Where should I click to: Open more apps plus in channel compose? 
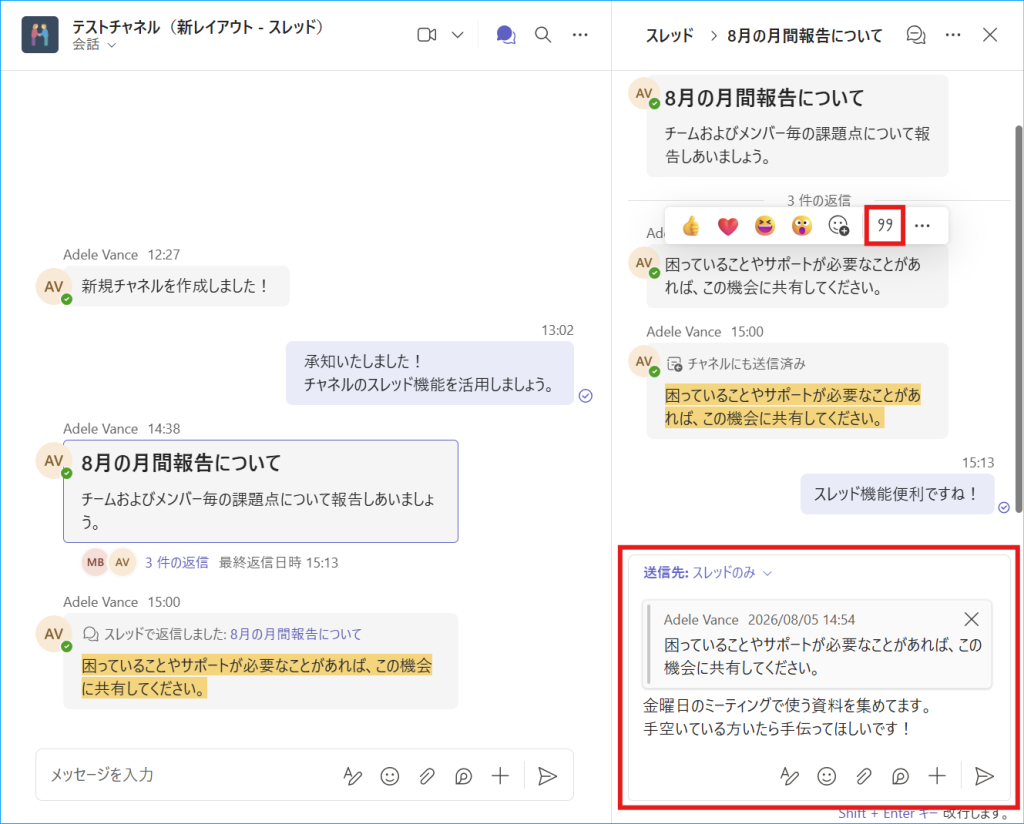click(500, 776)
